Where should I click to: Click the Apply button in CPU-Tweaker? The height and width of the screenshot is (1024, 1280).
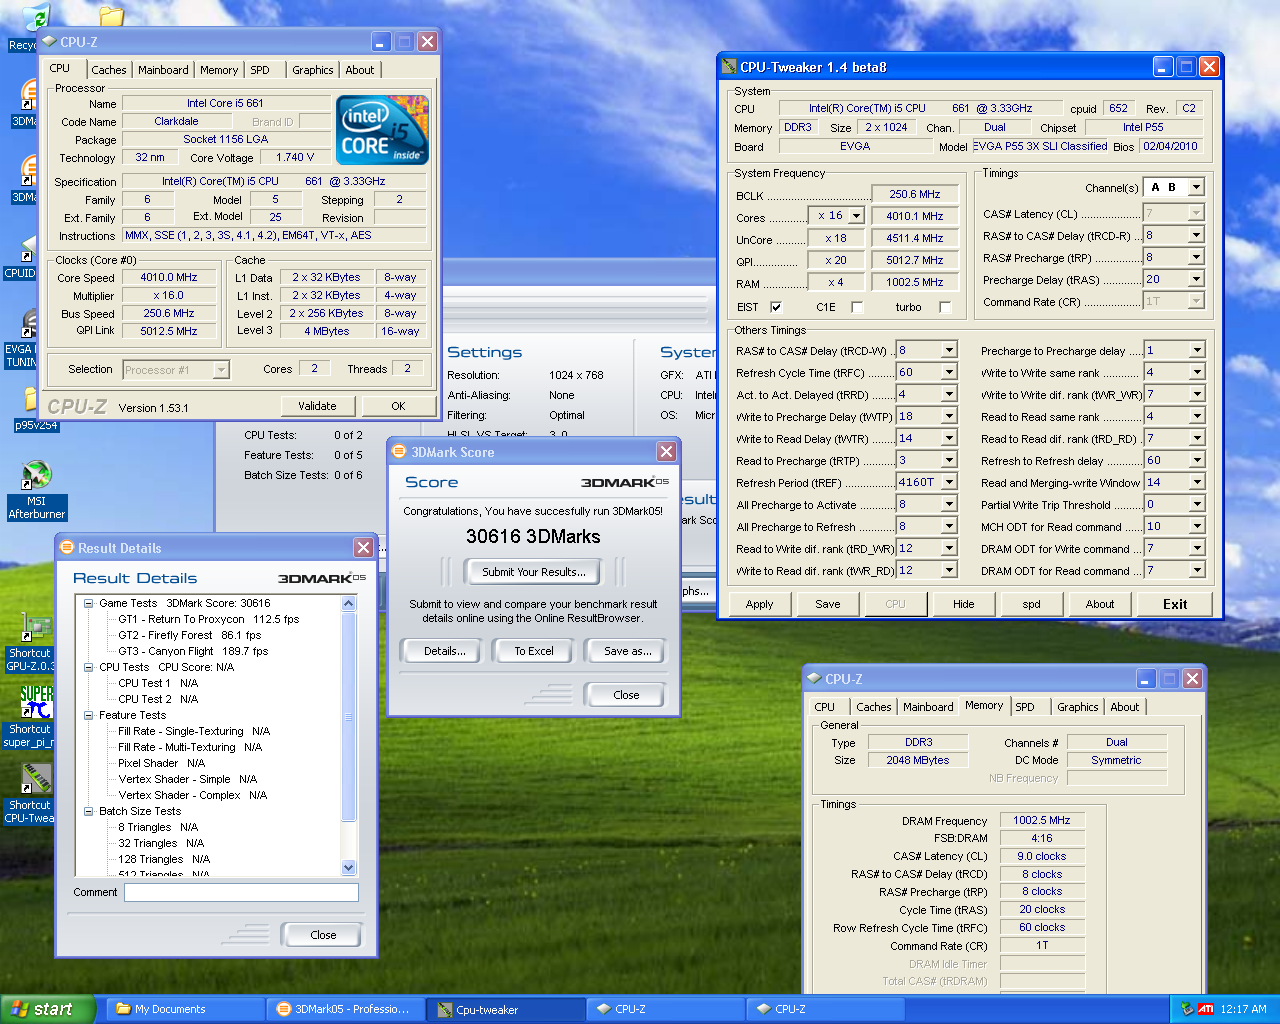tap(759, 604)
